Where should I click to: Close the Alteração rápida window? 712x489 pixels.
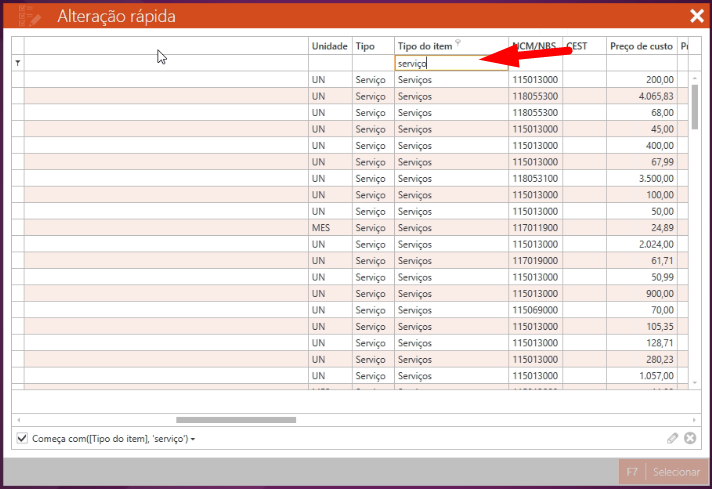(x=697, y=15)
